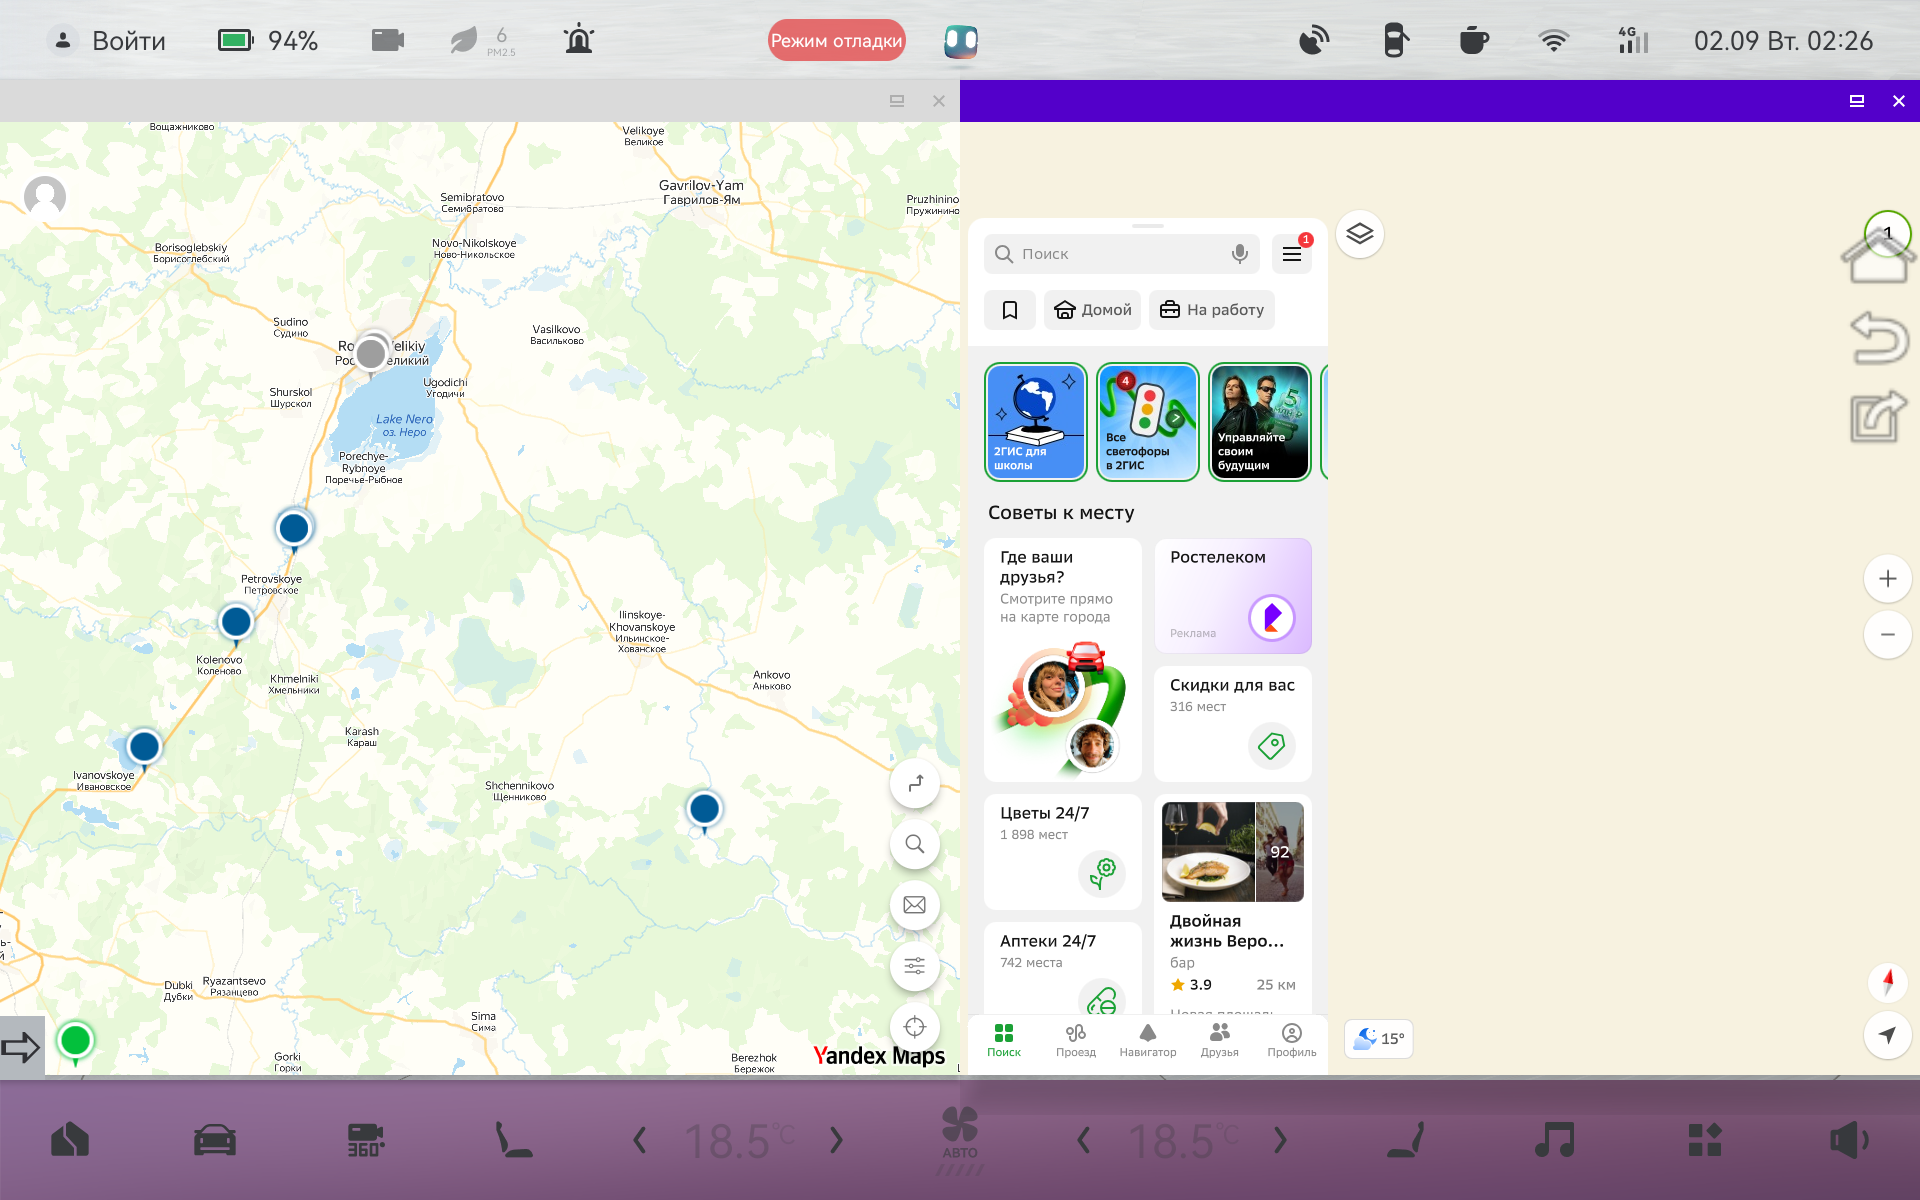Go back with the return arrow icon
The image size is (1920, 1200).
point(1879,337)
